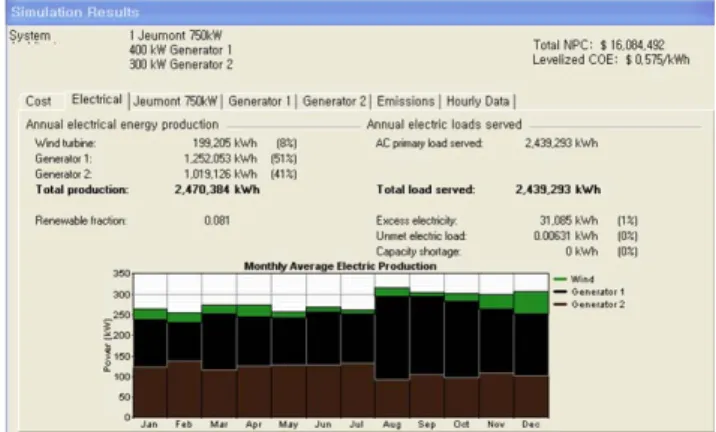716x432 pixels.
Task: Select the wind turbine value 199,205 kWh
Action: pyautogui.click(x=225, y=143)
